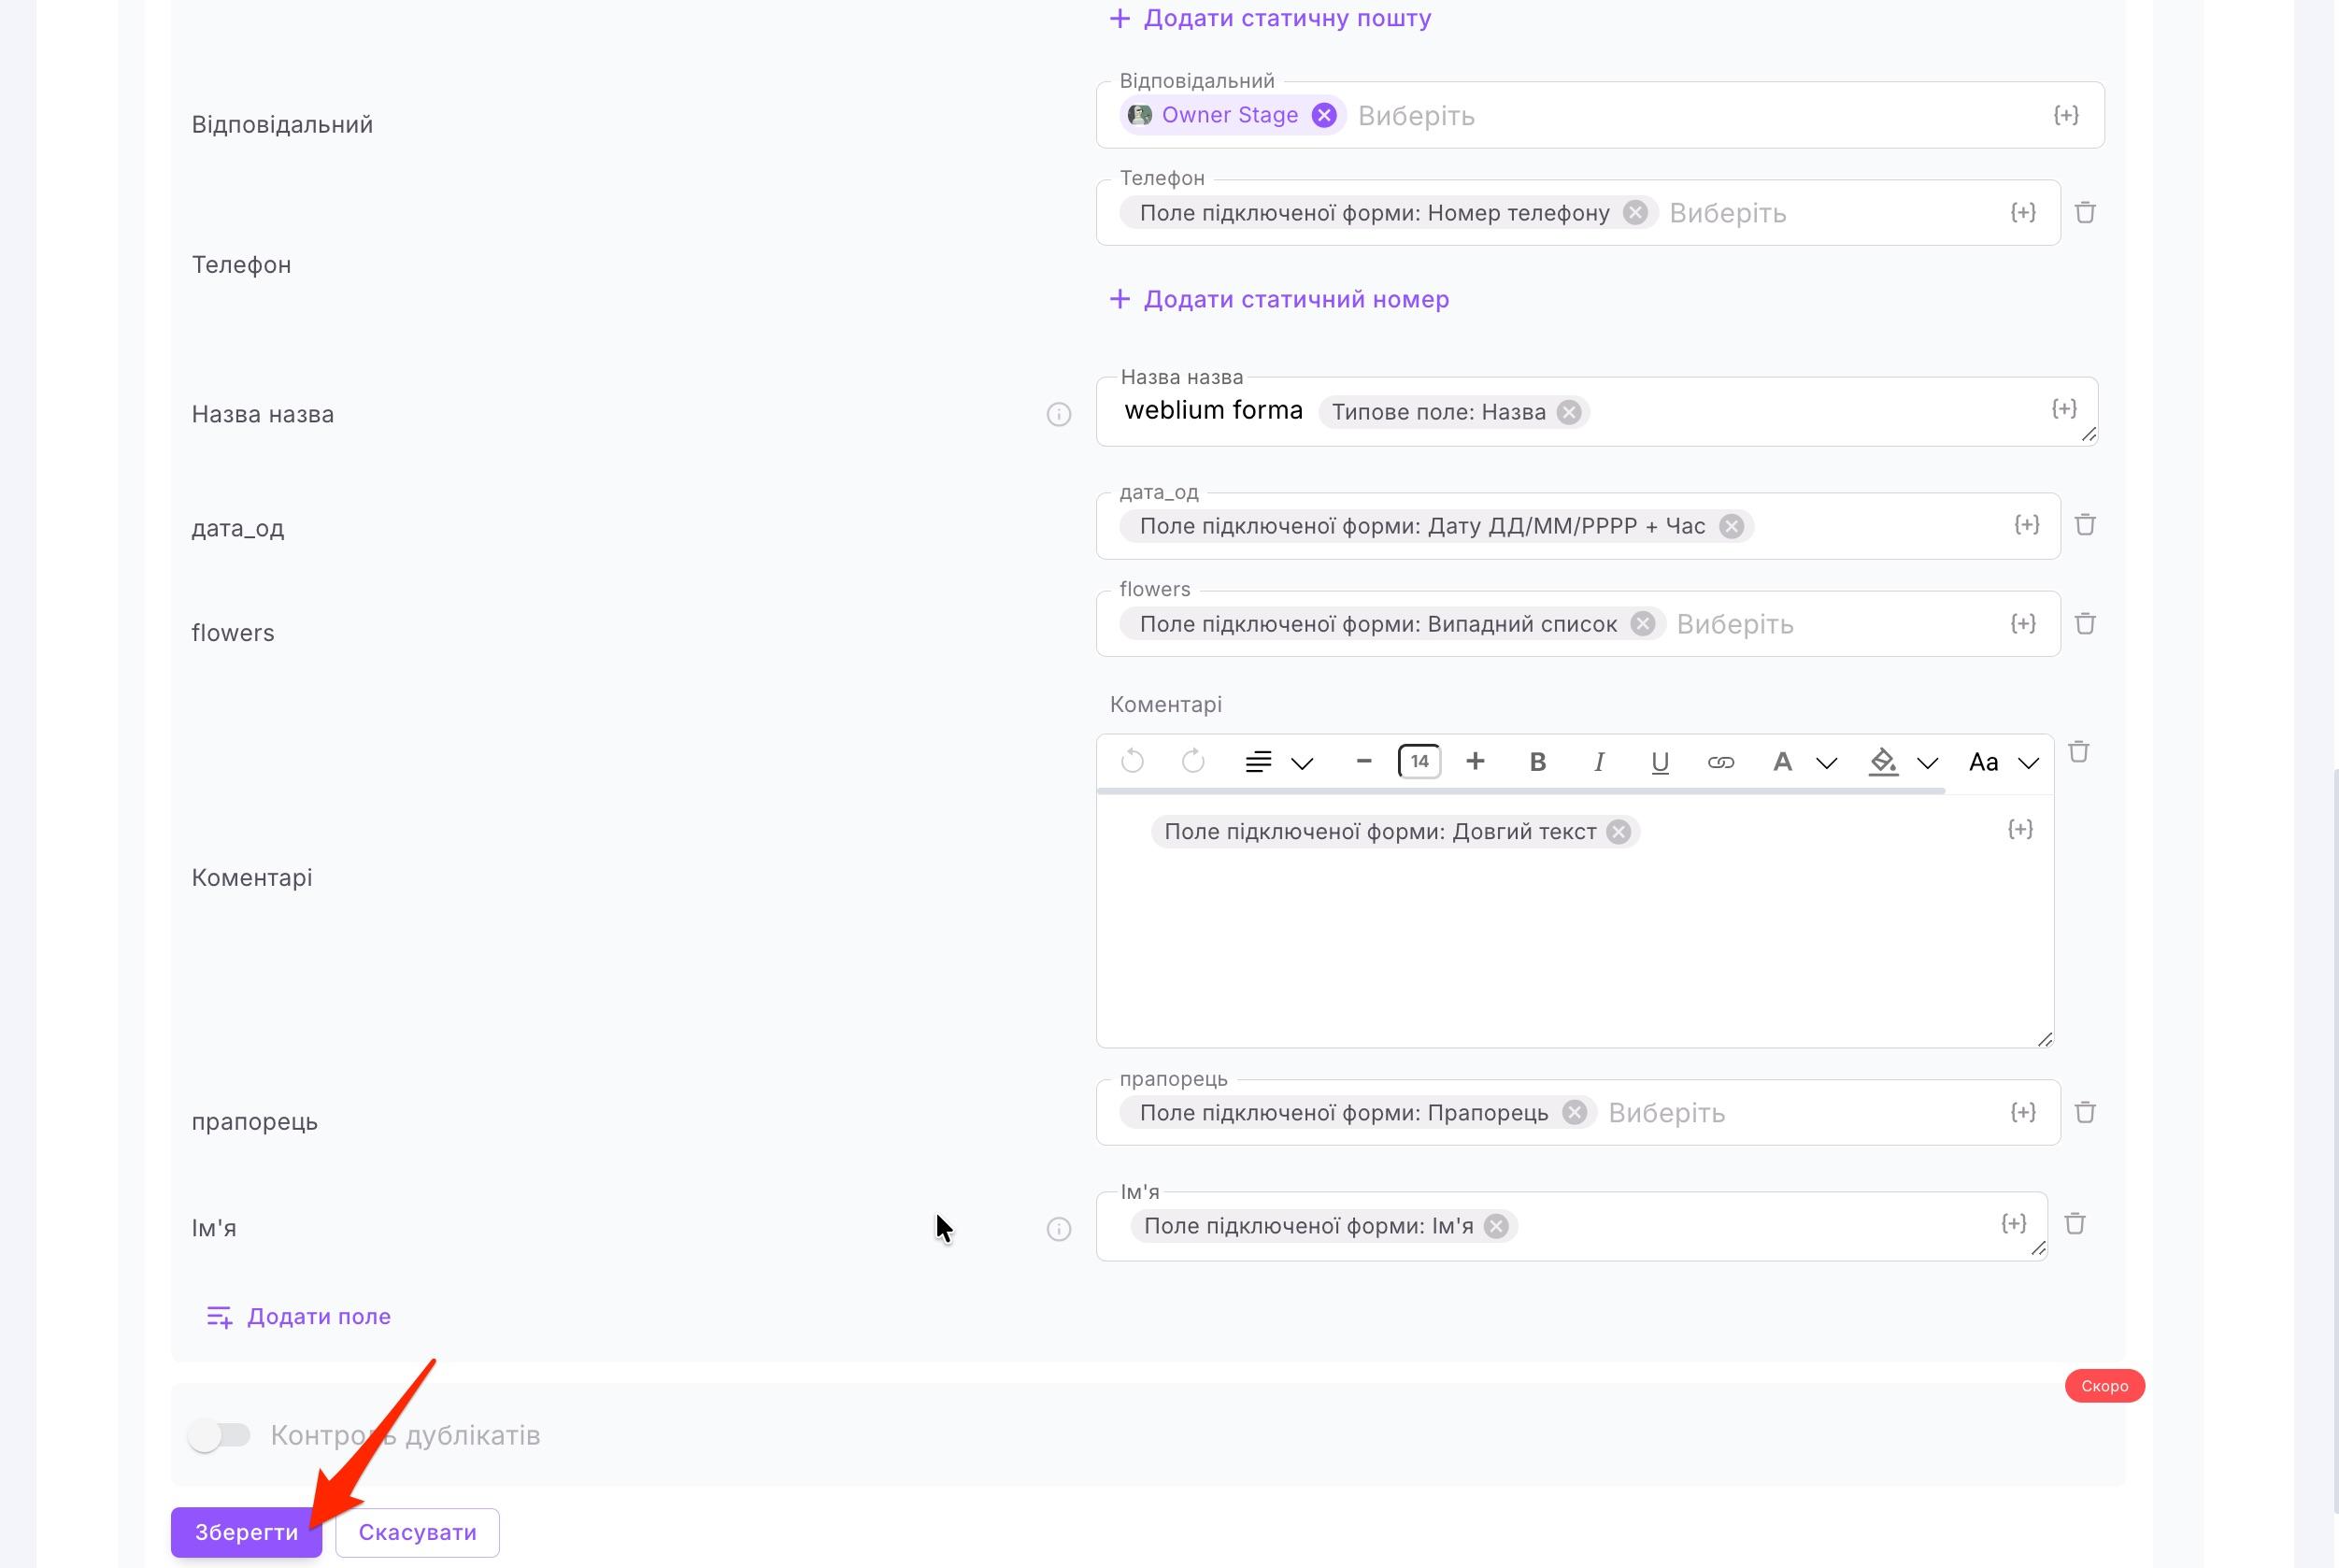Show info tooltip for Назва назва

(x=1059, y=414)
